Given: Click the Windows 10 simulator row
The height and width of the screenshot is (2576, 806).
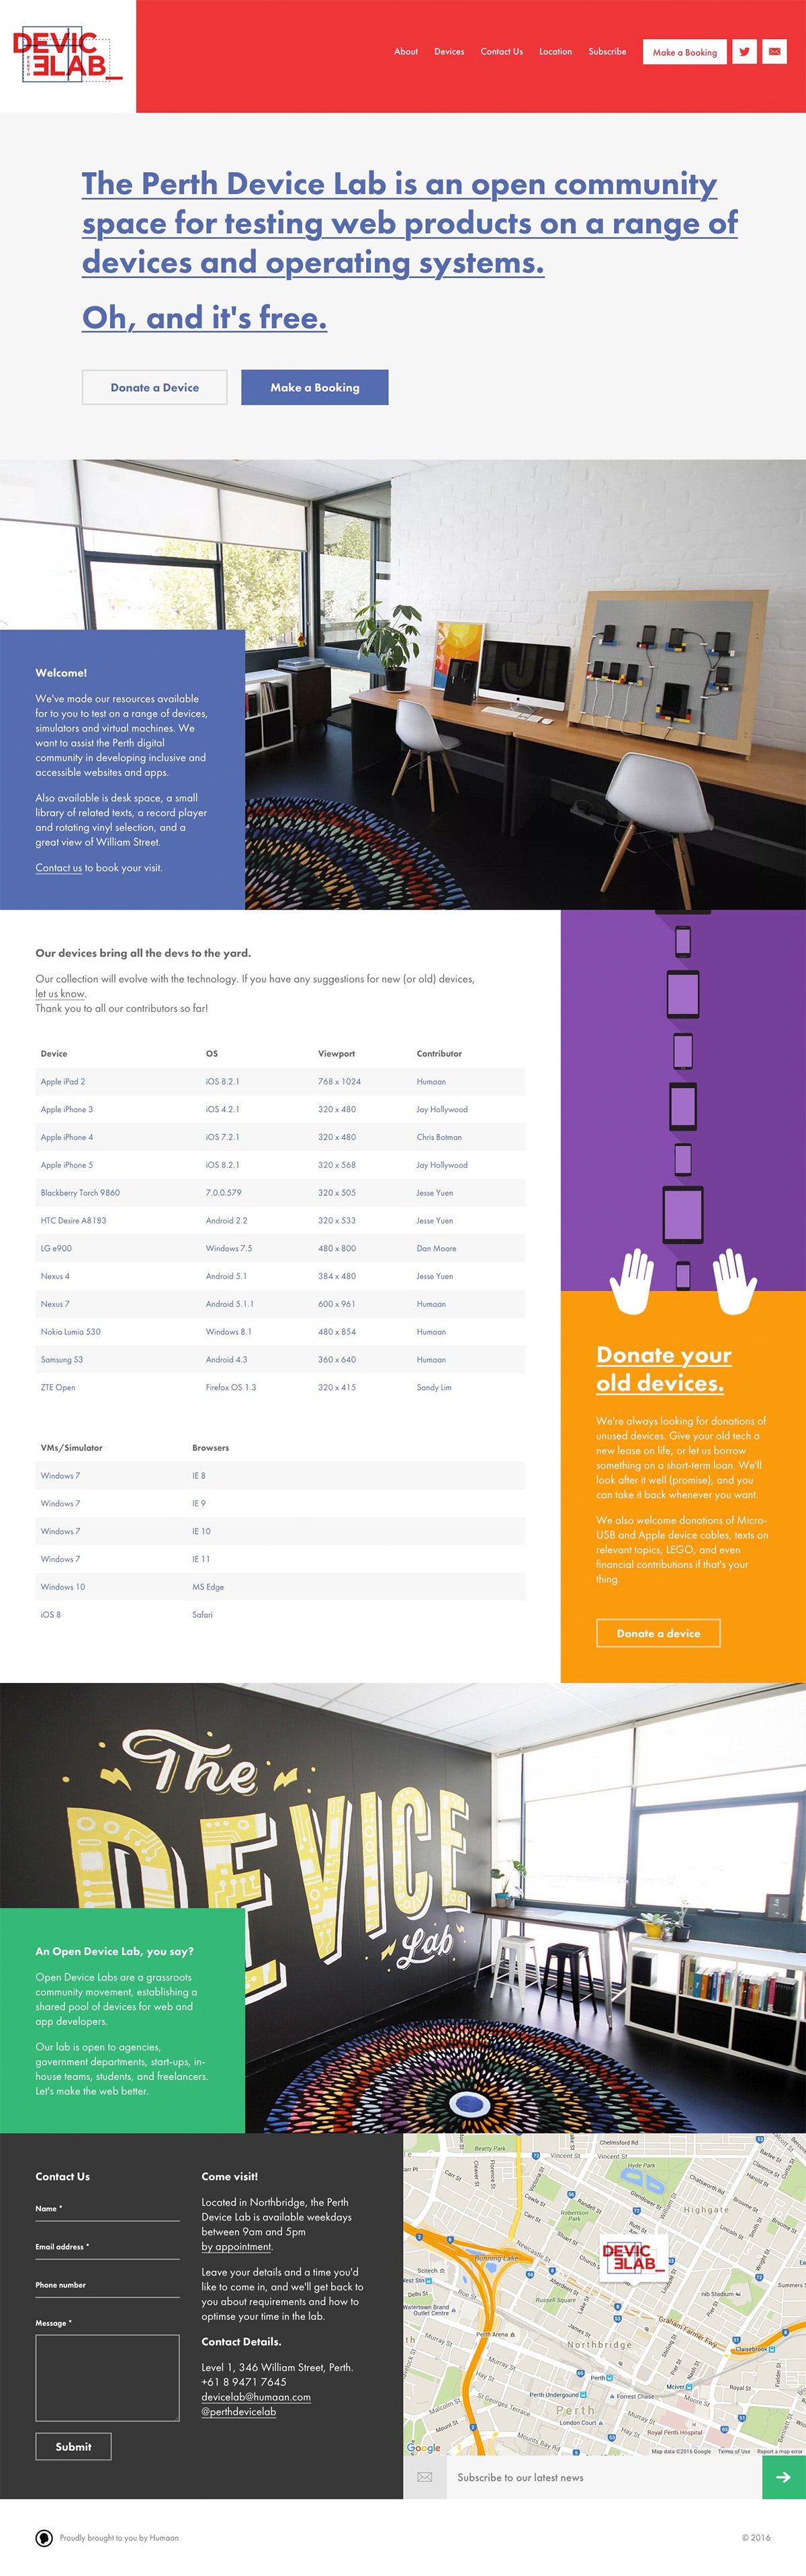Looking at the screenshot, I should (x=280, y=1586).
